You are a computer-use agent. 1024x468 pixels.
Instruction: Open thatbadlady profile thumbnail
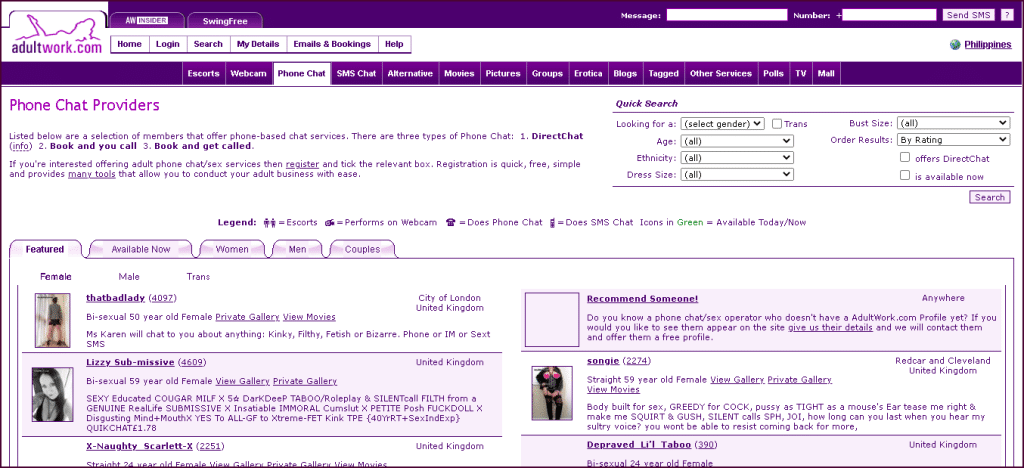coord(52,320)
